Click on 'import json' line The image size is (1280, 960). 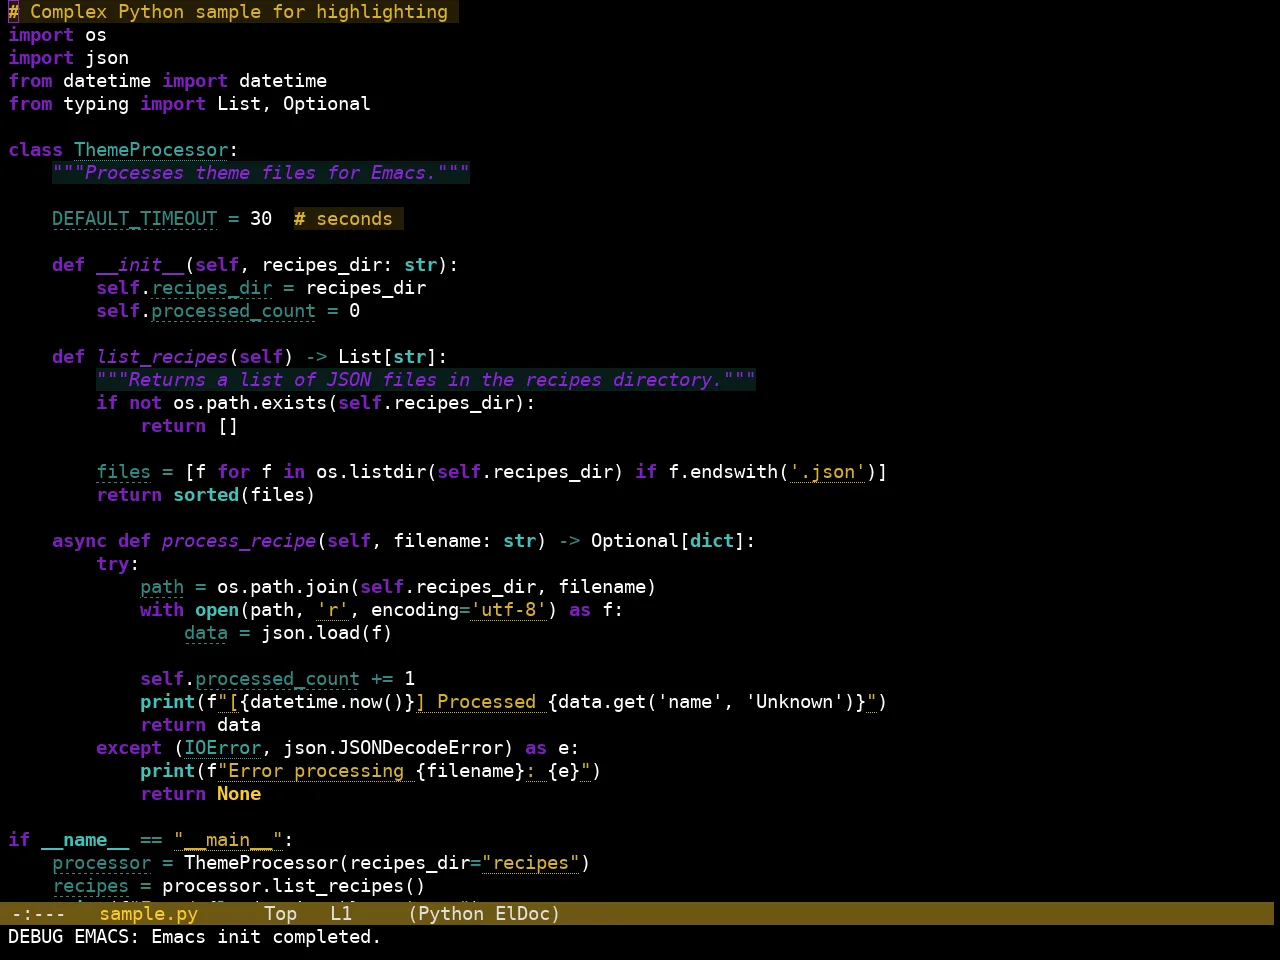69,58
